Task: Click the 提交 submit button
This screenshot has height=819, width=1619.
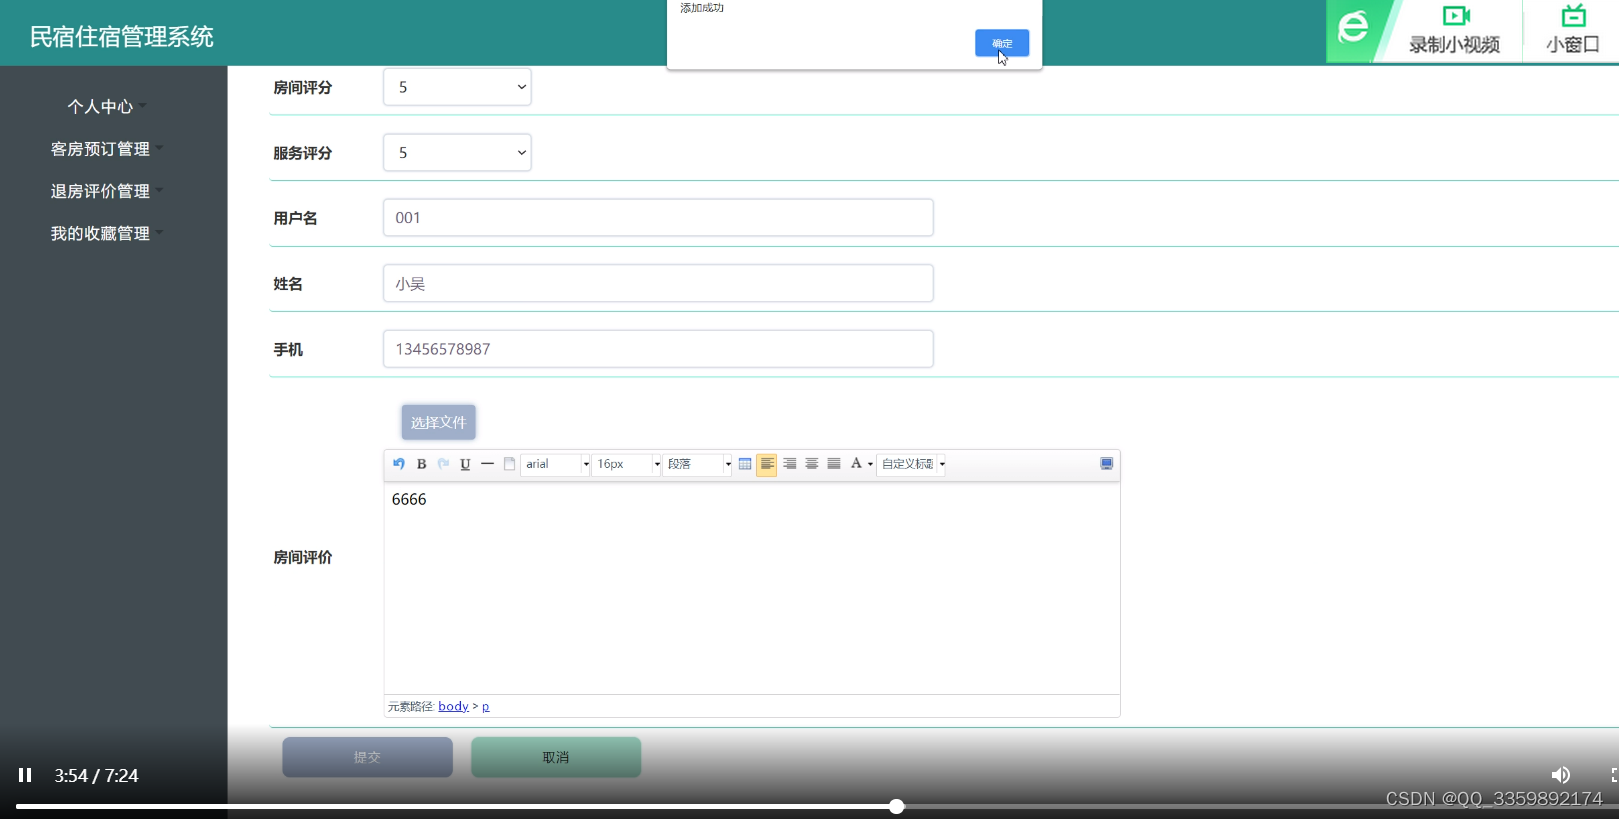Action: [x=367, y=757]
